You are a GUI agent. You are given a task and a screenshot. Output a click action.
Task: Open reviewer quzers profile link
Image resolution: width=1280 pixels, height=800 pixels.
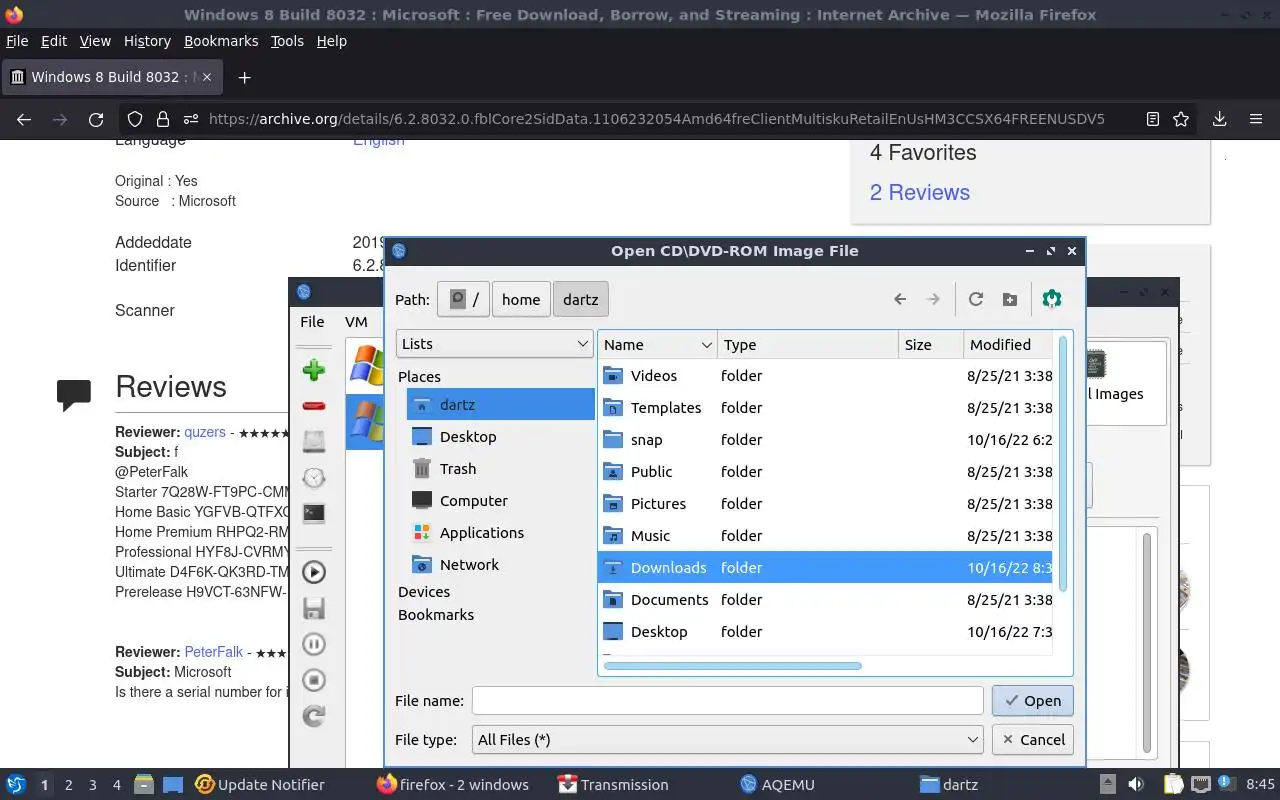(x=205, y=432)
